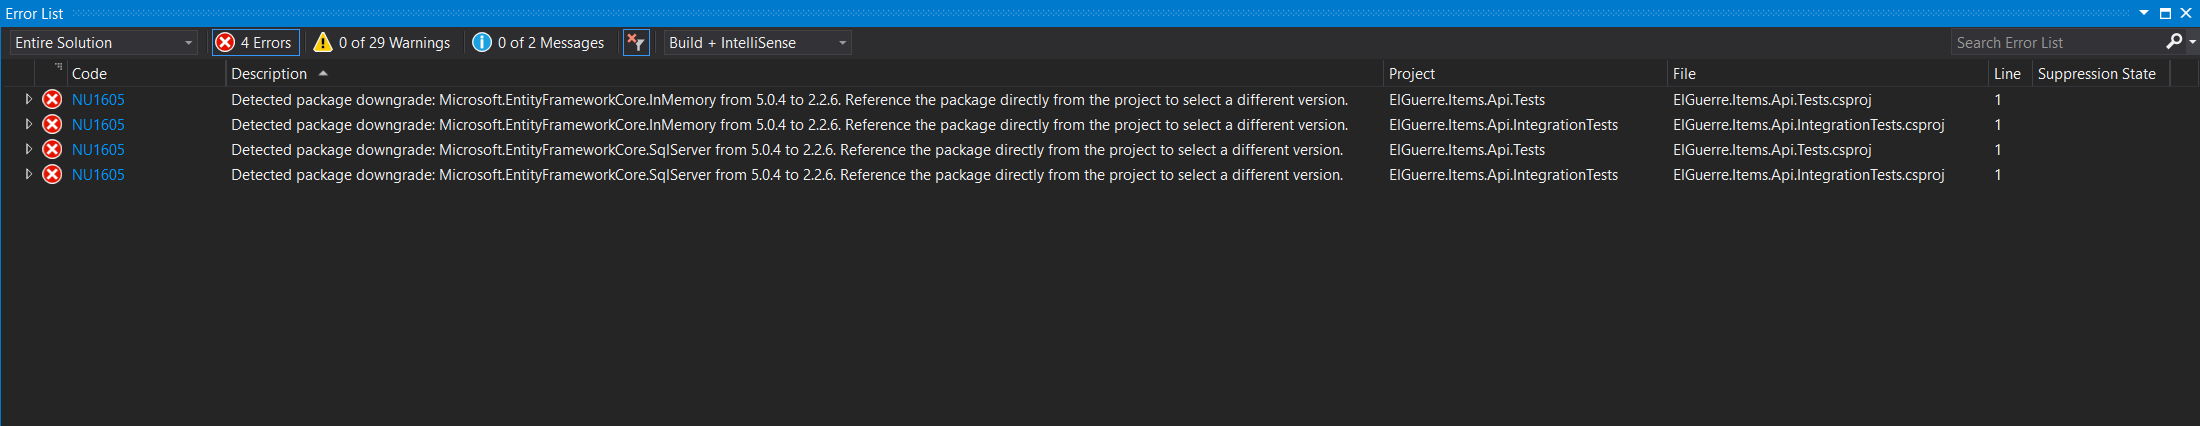Open the NU1605 code link in third row
The image size is (2200, 426).
click(x=98, y=150)
